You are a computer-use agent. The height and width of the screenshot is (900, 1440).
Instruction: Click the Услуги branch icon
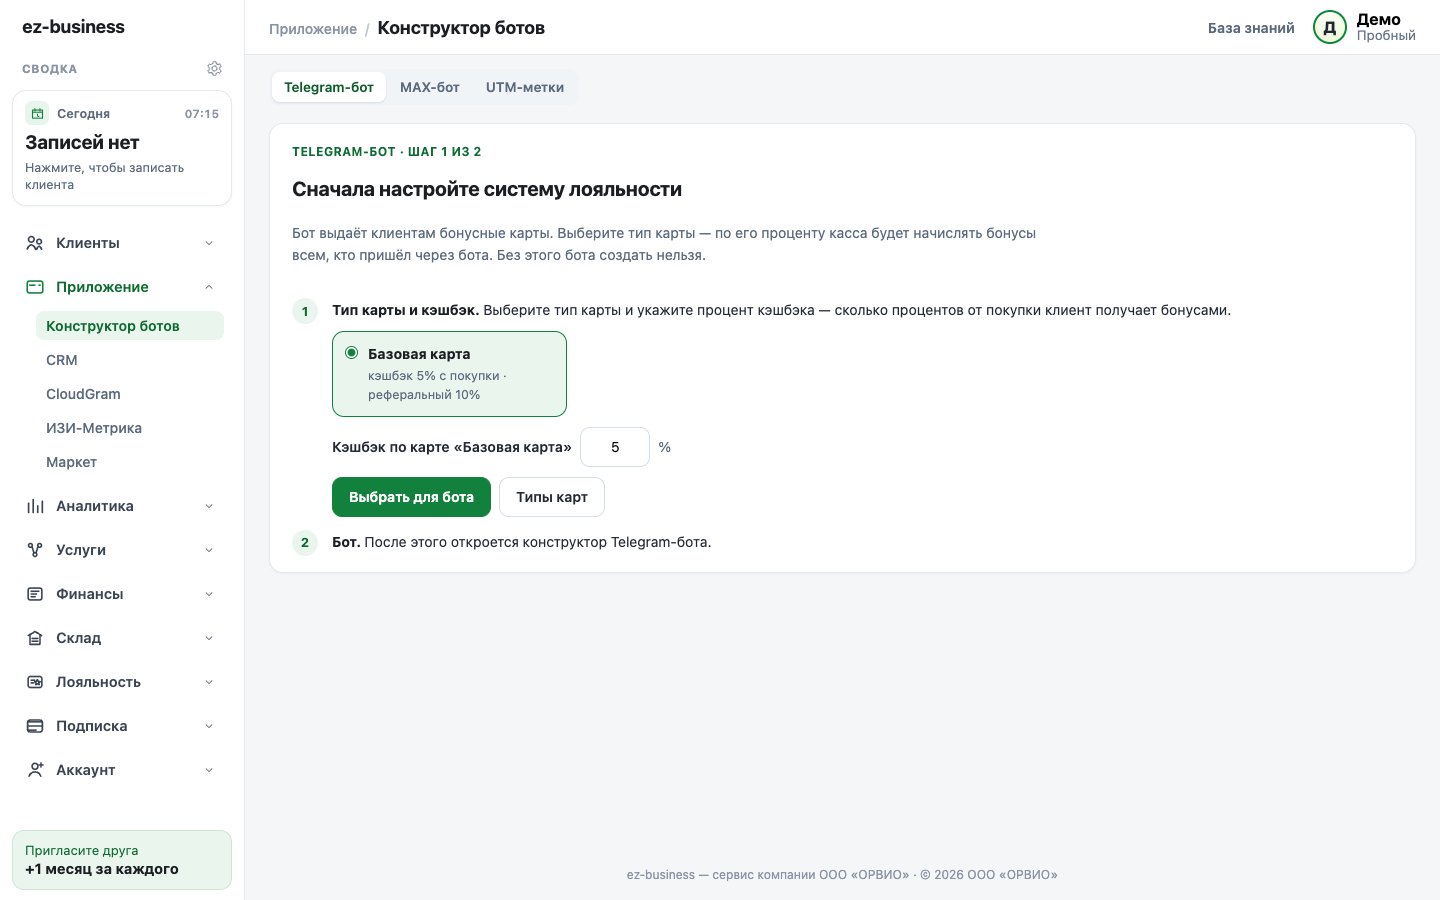point(35,550)
